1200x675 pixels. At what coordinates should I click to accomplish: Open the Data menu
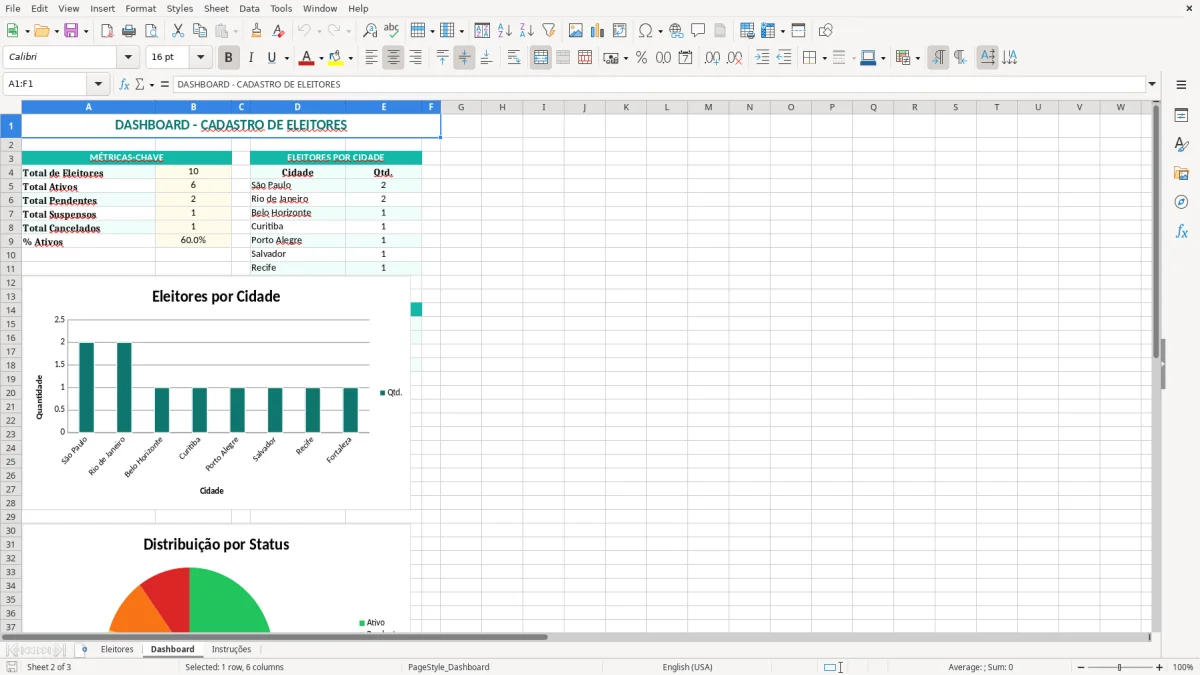[249, 8]
